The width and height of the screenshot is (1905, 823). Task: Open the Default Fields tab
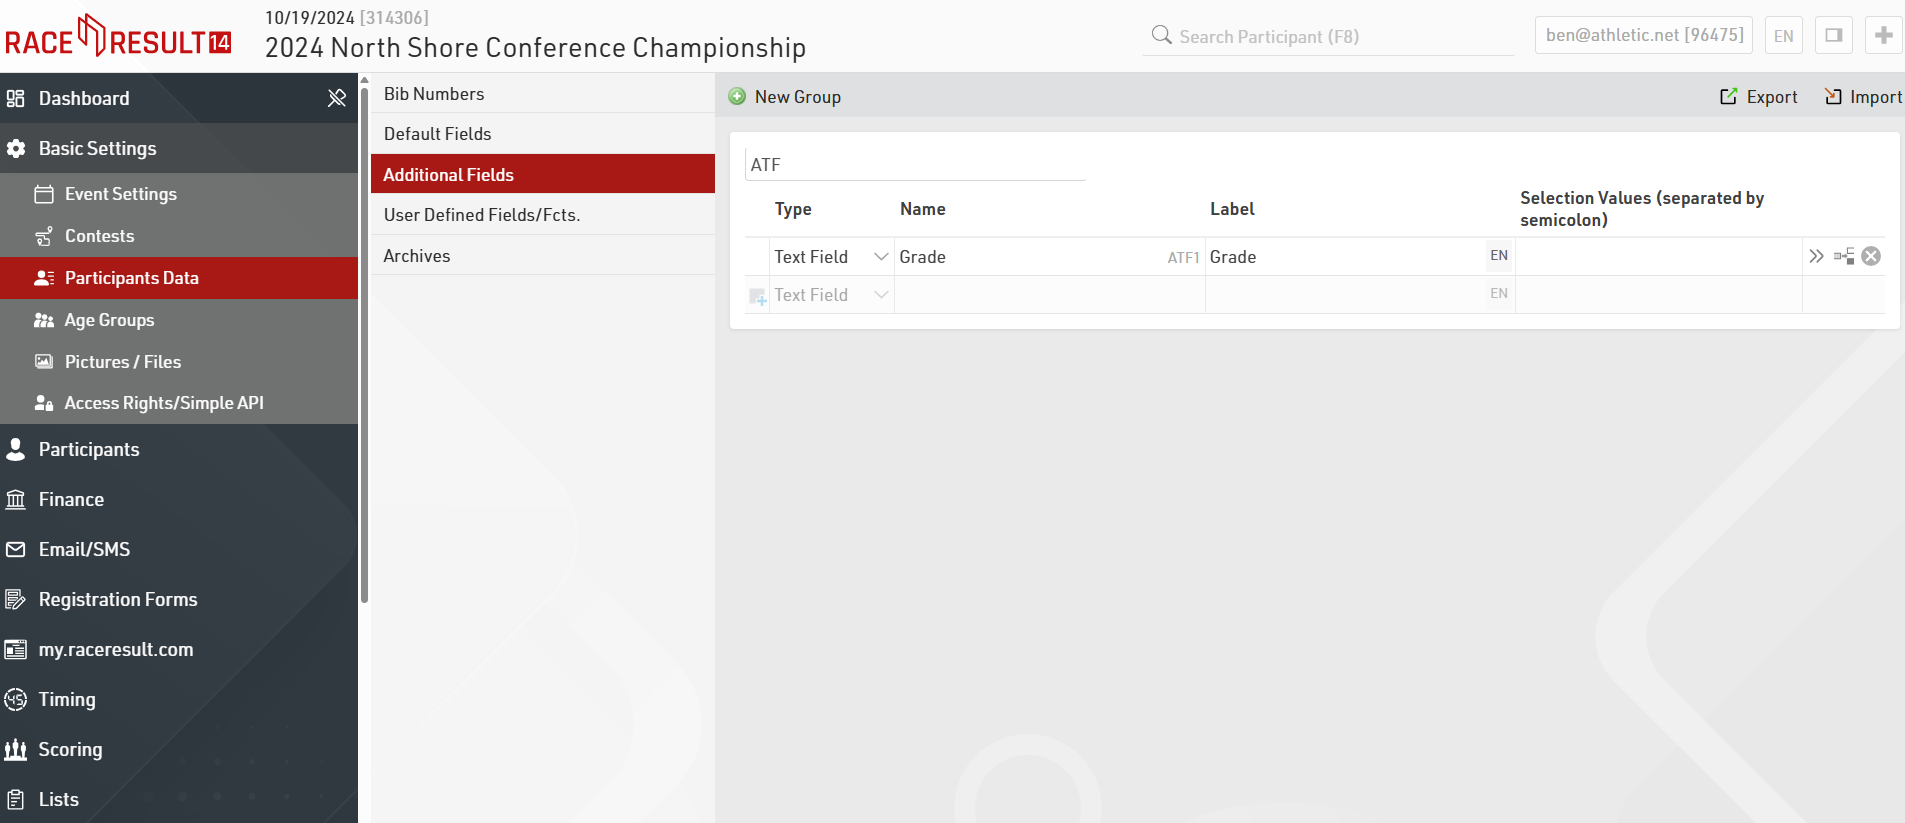point(438,134)
